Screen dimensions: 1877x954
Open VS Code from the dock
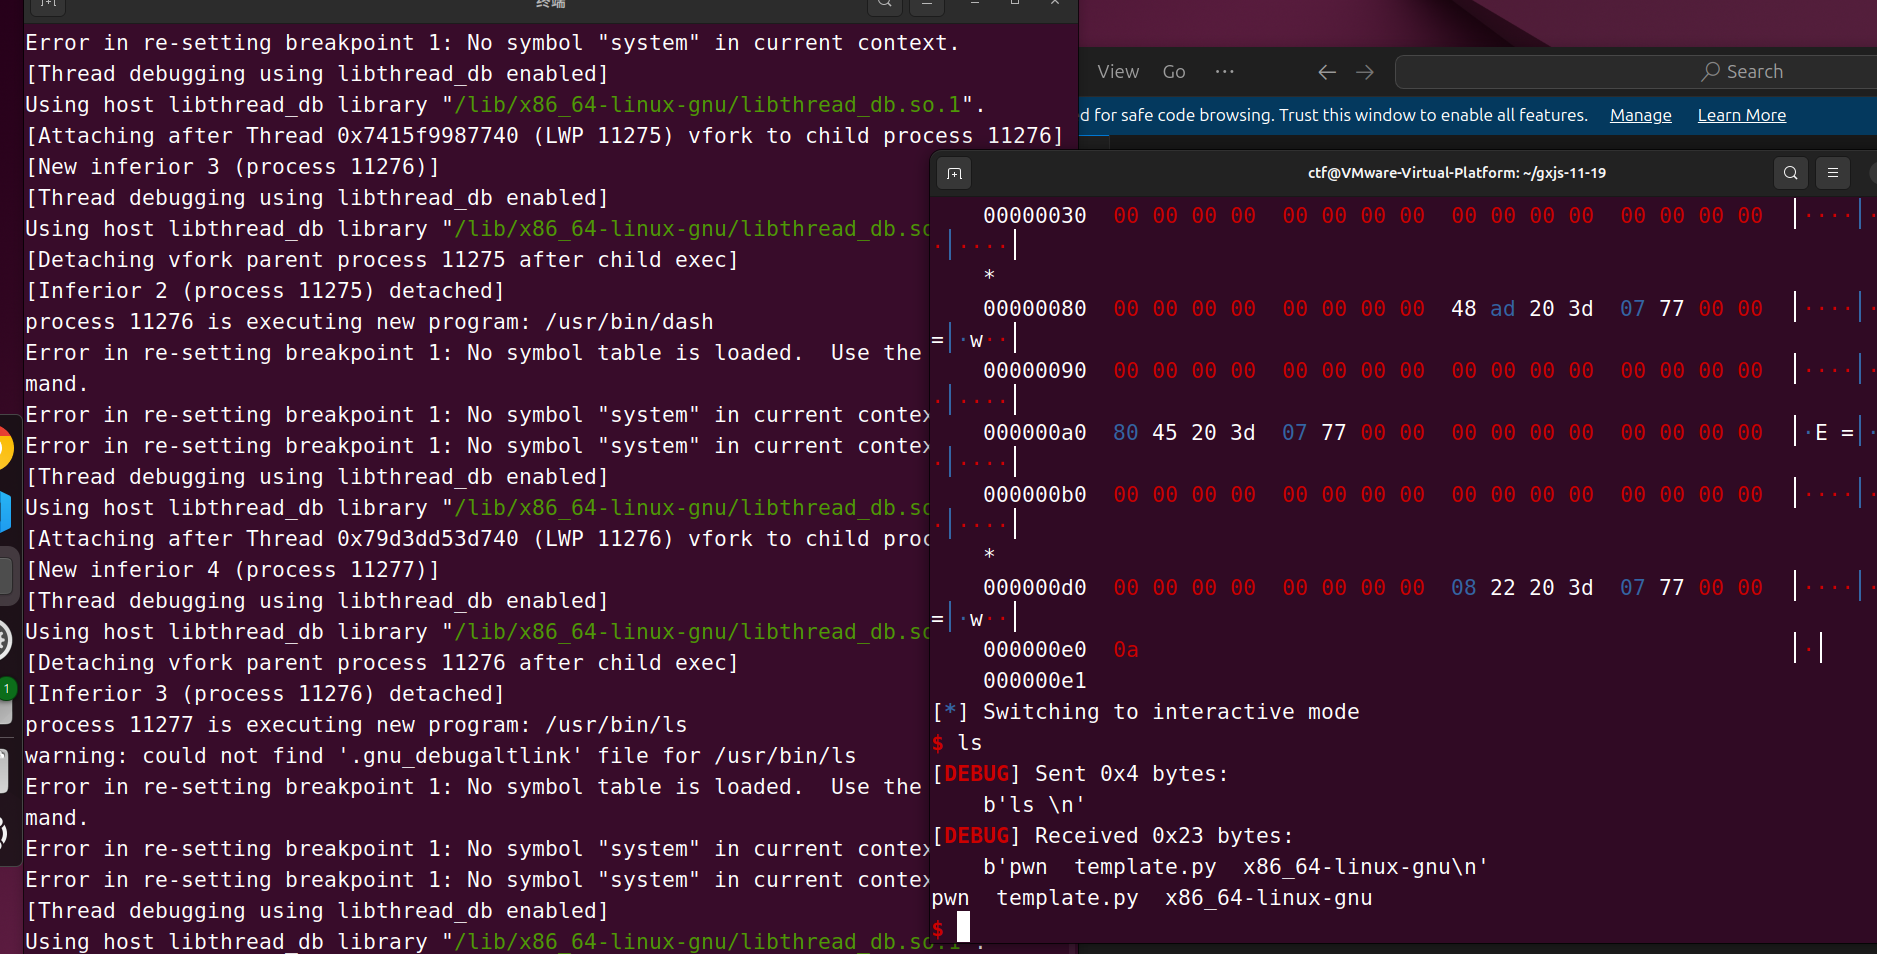click(x=4, y=512)
